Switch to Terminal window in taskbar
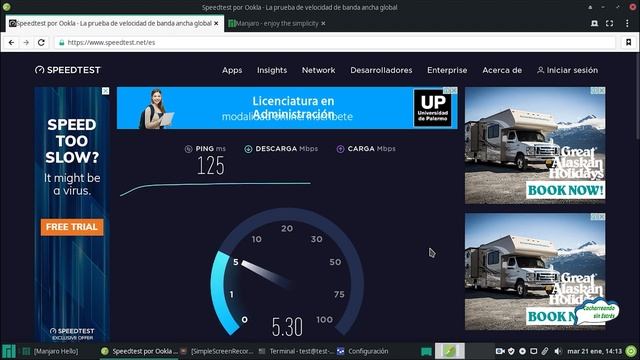Viewport: 640px width, 360px height. [296, 351]
